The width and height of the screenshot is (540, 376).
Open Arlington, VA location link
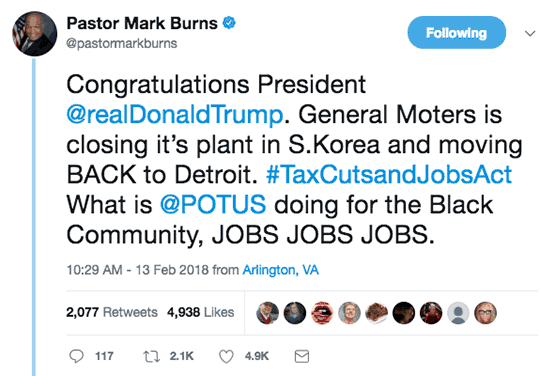tap(281, 270)
